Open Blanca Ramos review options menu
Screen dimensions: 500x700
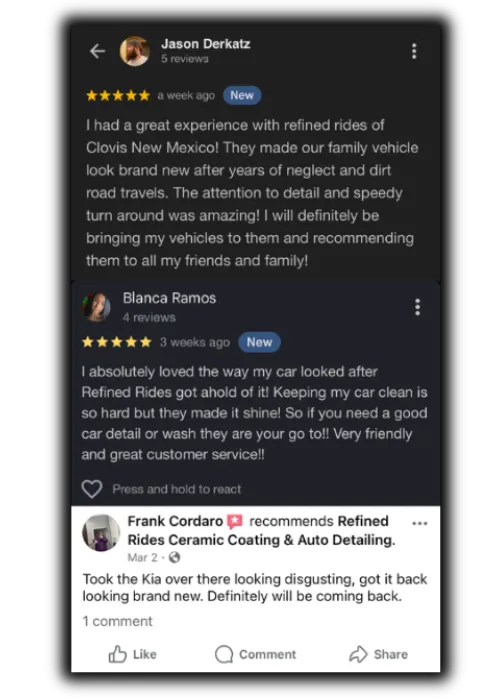pyautogui.click(x=417, y=307)
